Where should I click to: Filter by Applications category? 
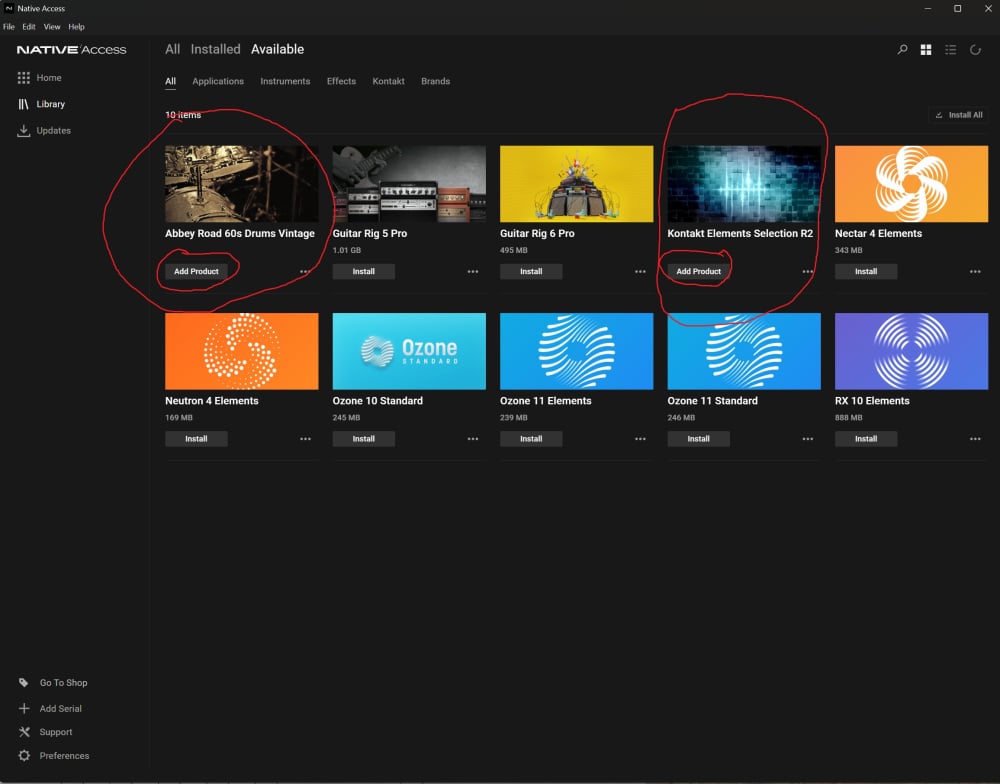click(218, 81)
